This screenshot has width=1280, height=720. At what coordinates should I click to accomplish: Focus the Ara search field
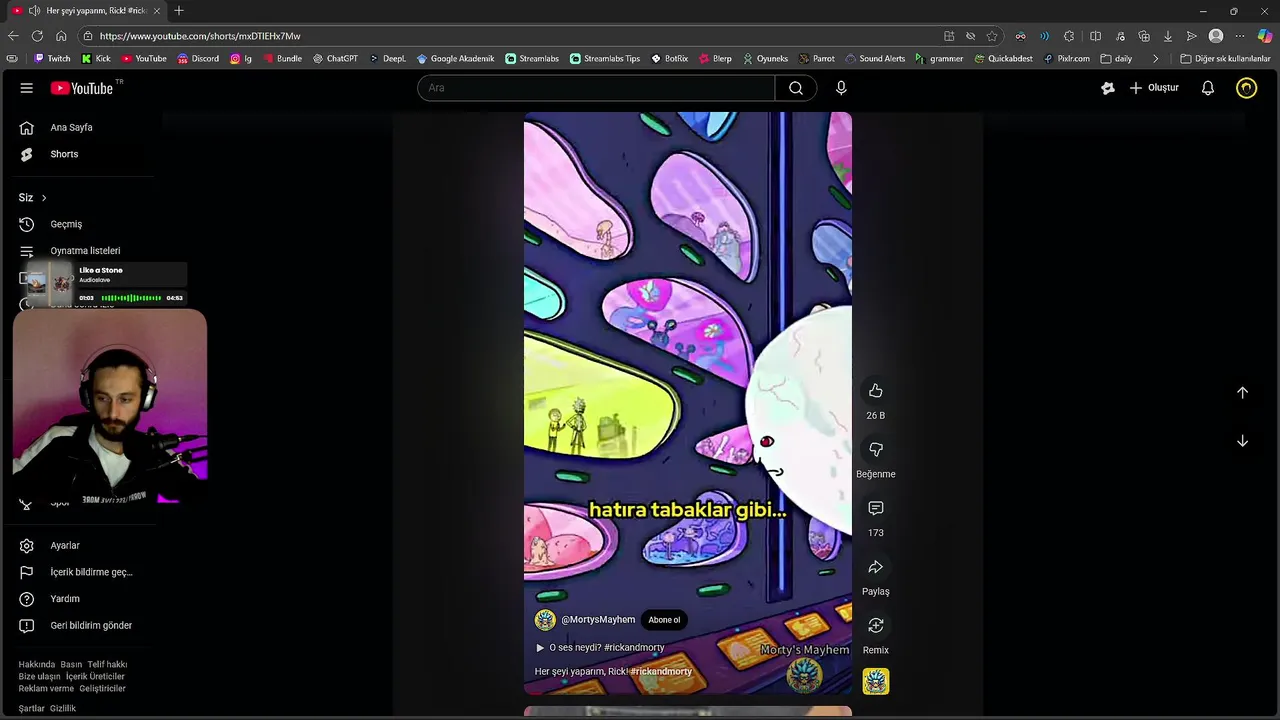(x=596, y=88)
